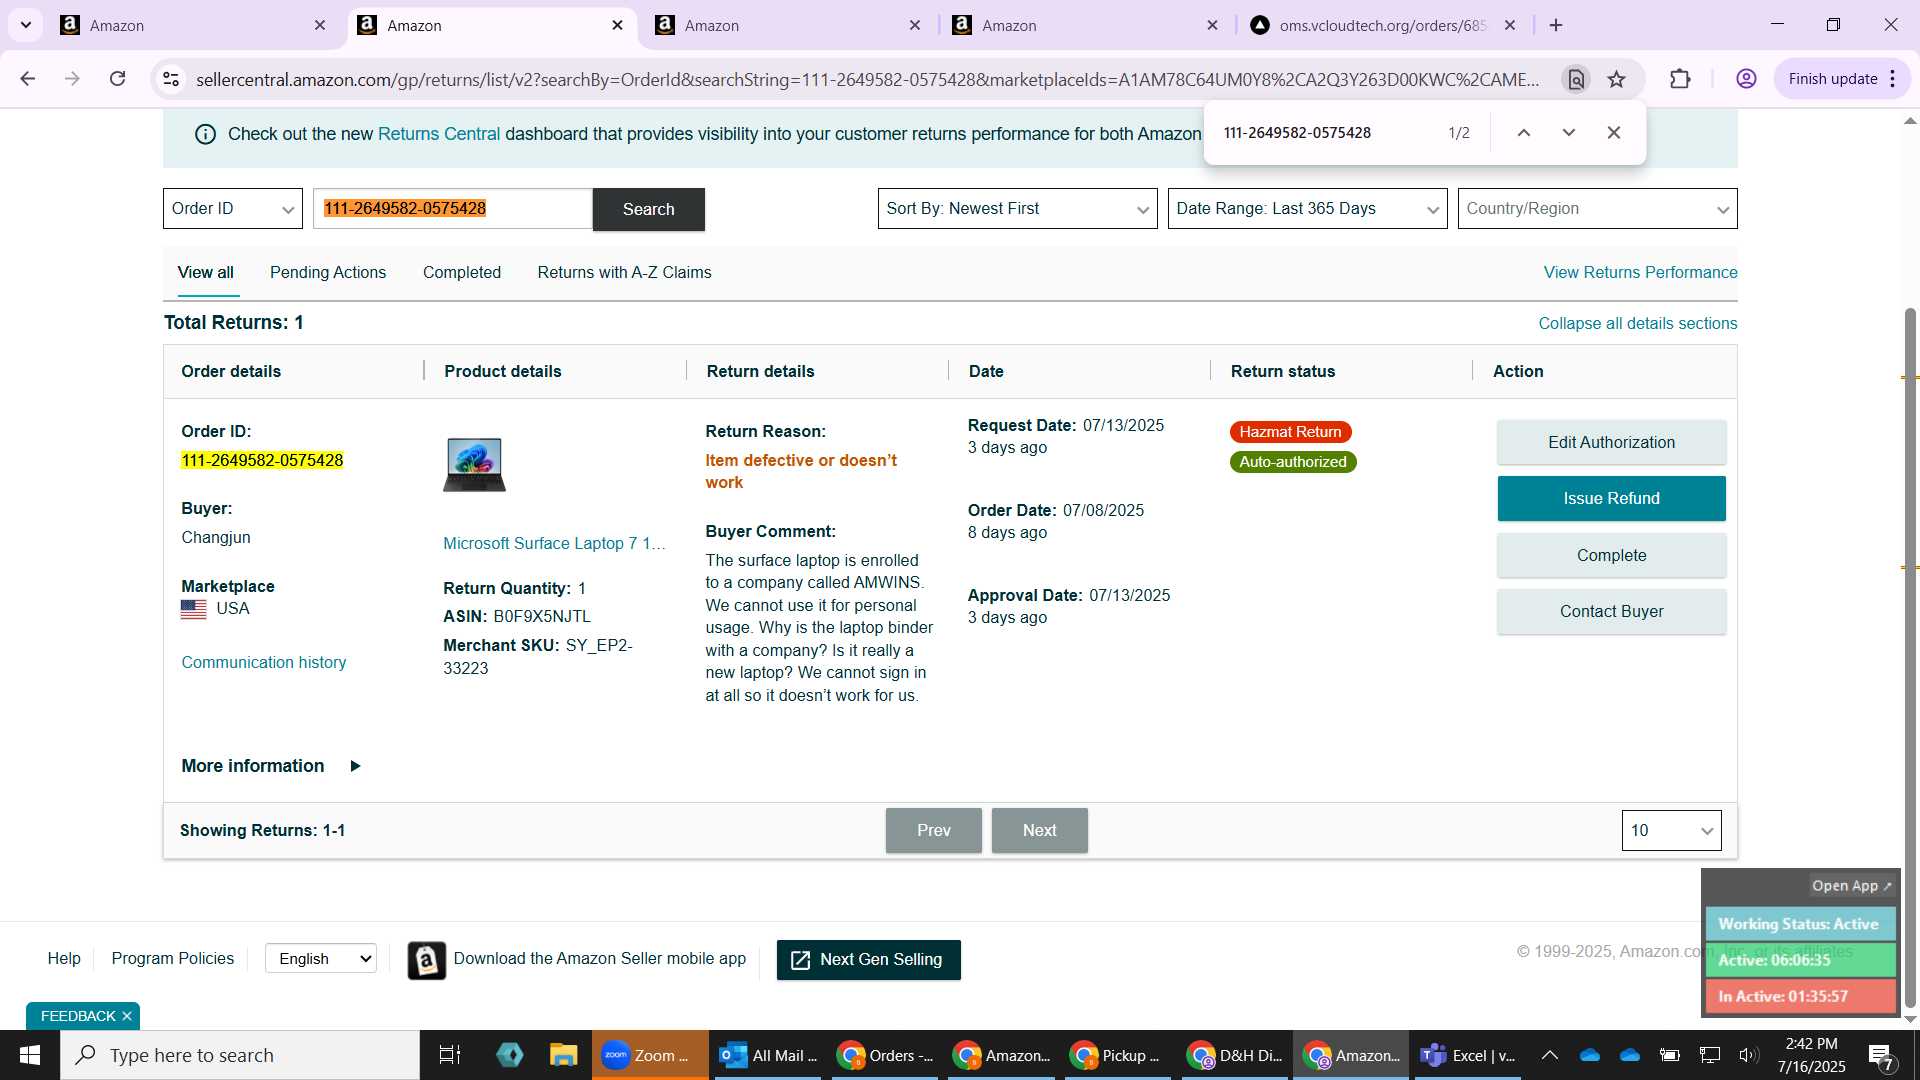Click the browser back arrow
This screenshot has width=1920, height=1080.
pos(28,79)
